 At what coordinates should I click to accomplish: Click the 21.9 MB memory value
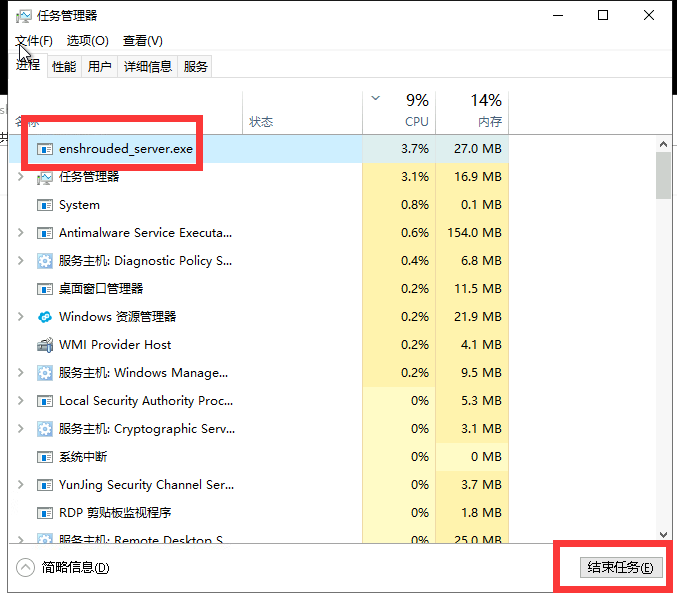coord(478,317)
